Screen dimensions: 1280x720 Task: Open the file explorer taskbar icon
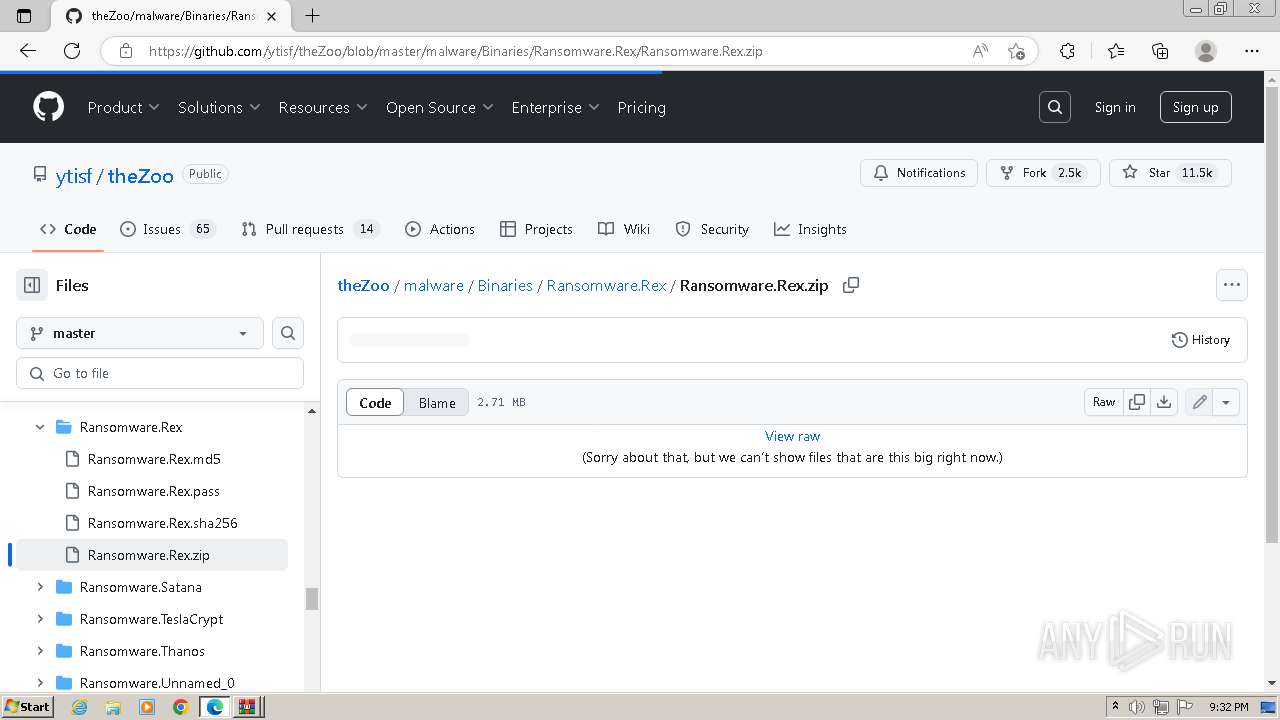click(x=113, y=707)
